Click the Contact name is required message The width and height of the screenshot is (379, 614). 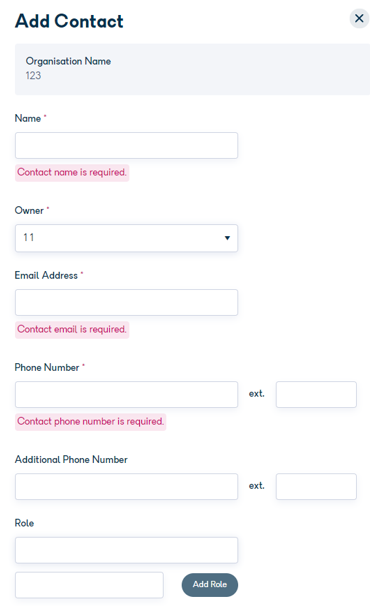tap(72, 173)
